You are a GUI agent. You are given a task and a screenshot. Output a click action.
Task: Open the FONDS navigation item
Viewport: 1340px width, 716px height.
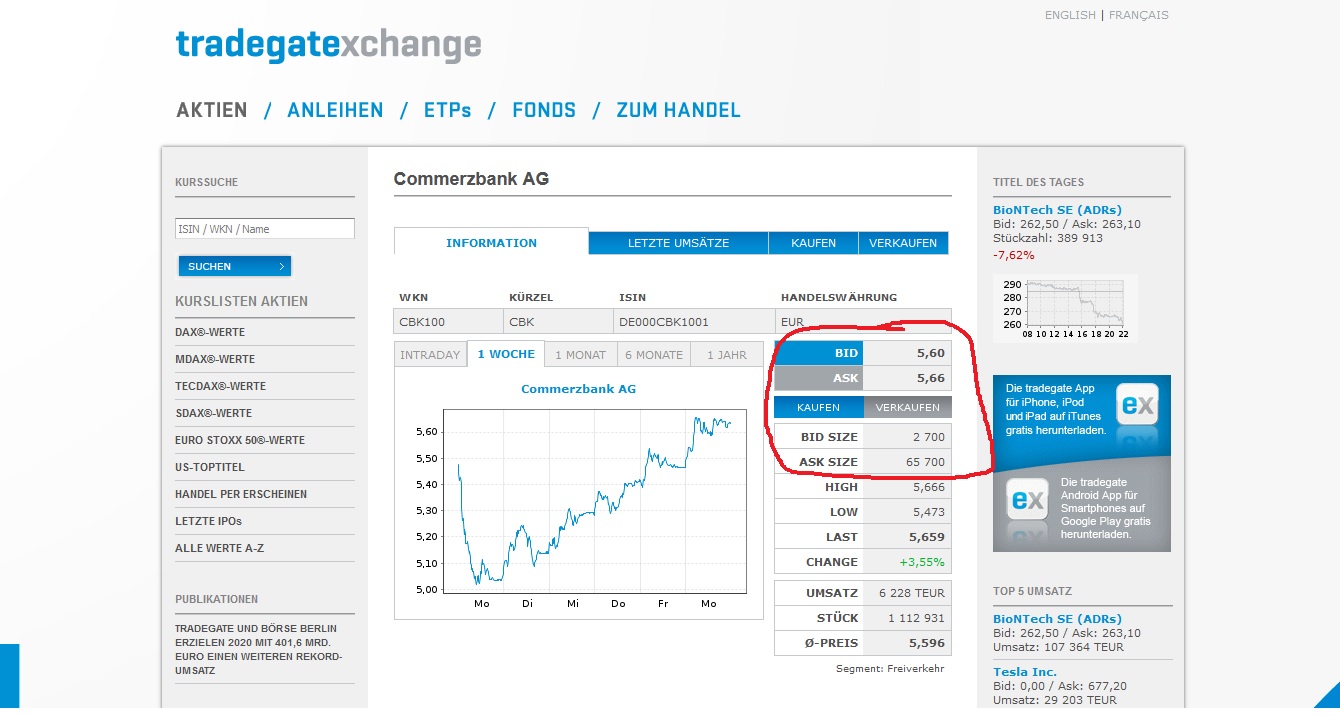[x=544, y=110]
